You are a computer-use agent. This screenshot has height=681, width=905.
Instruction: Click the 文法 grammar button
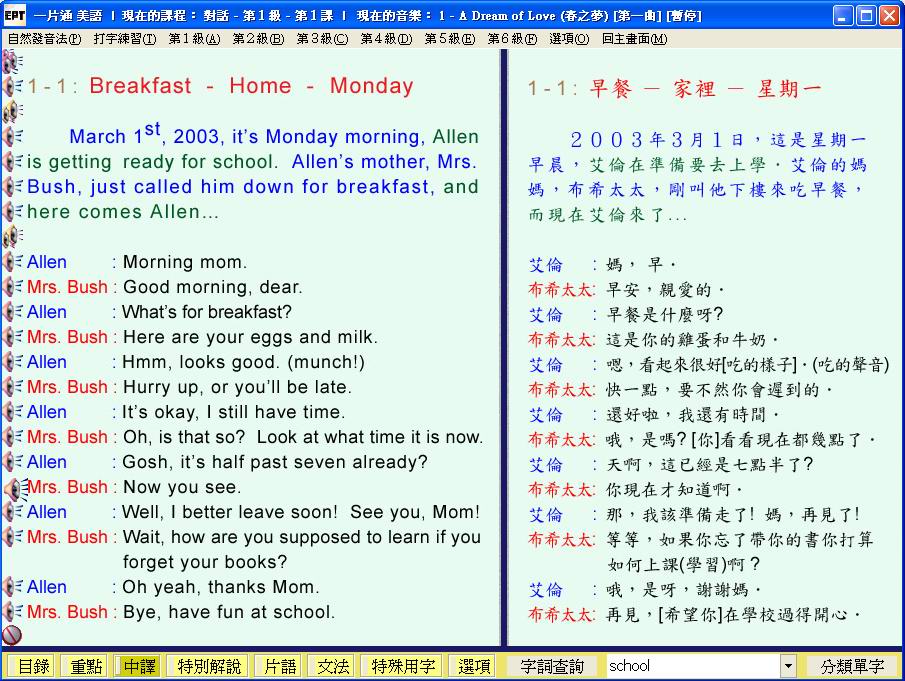coord(333,666)
